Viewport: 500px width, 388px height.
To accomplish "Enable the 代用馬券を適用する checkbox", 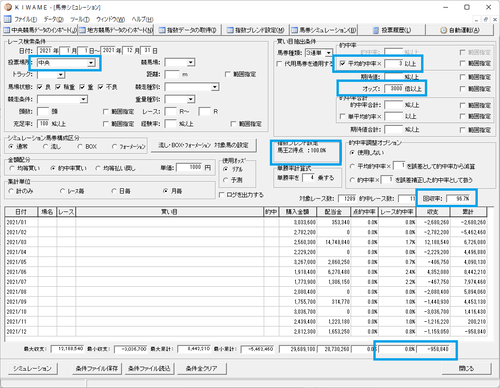I will coord(279,63).
